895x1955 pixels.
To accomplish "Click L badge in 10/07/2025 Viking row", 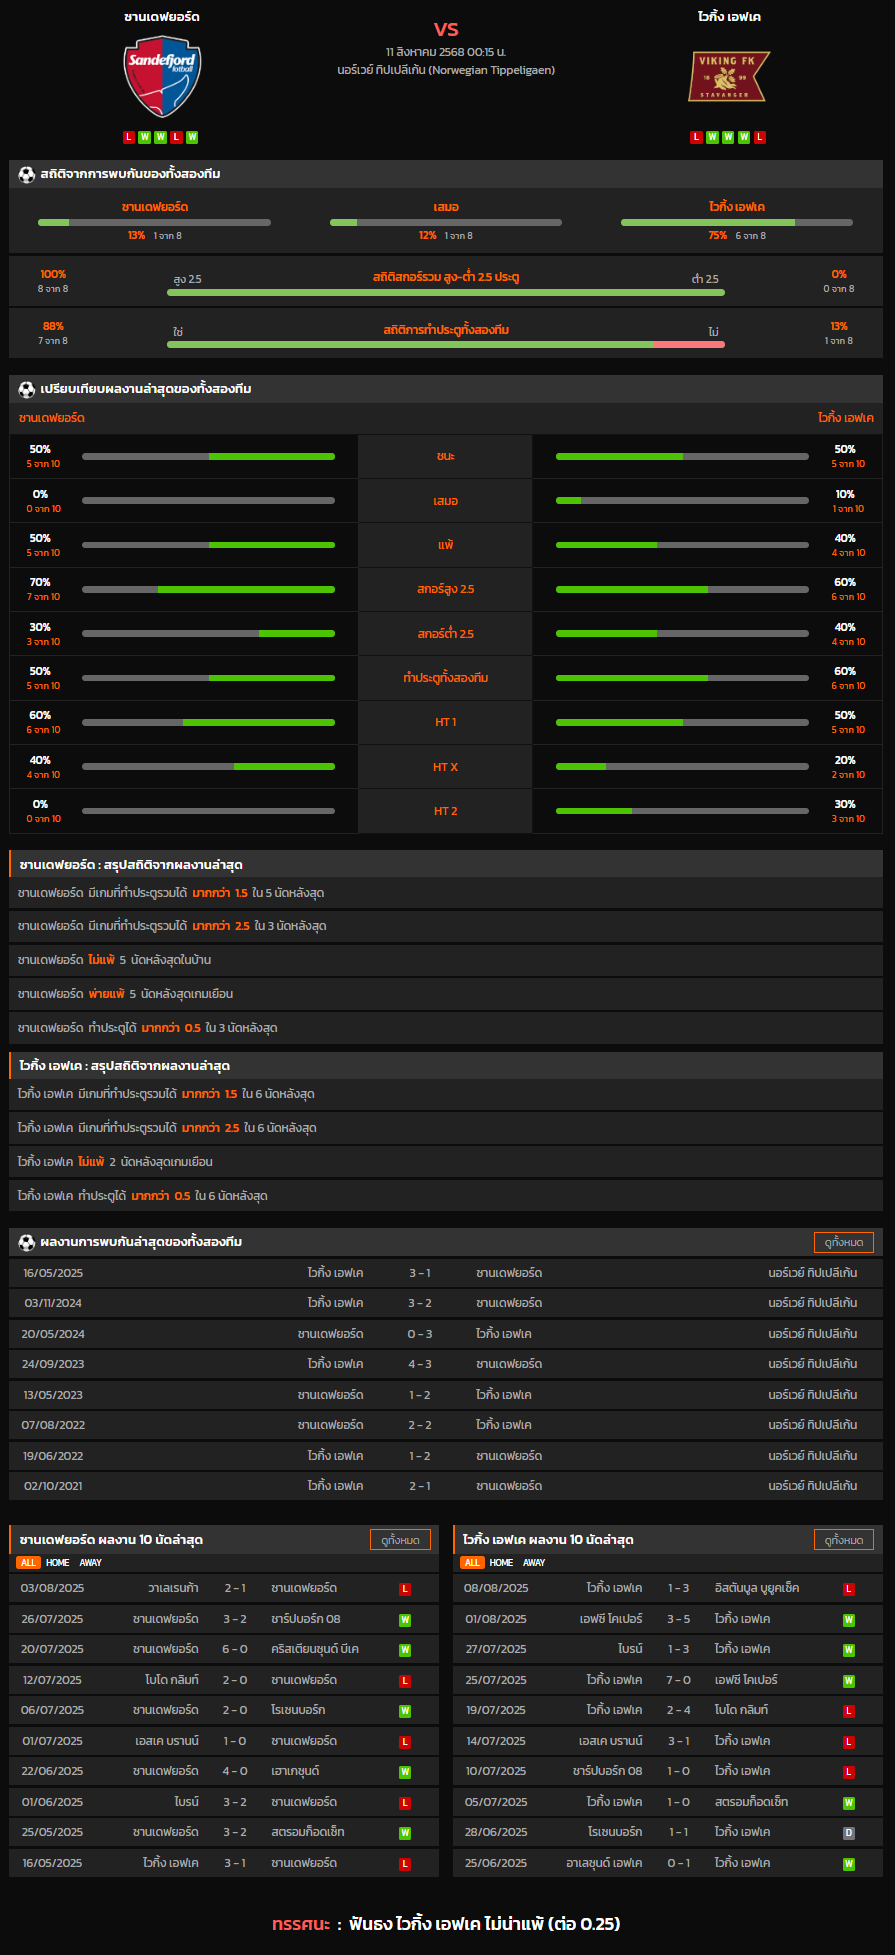I will [x=849, y=1772].
